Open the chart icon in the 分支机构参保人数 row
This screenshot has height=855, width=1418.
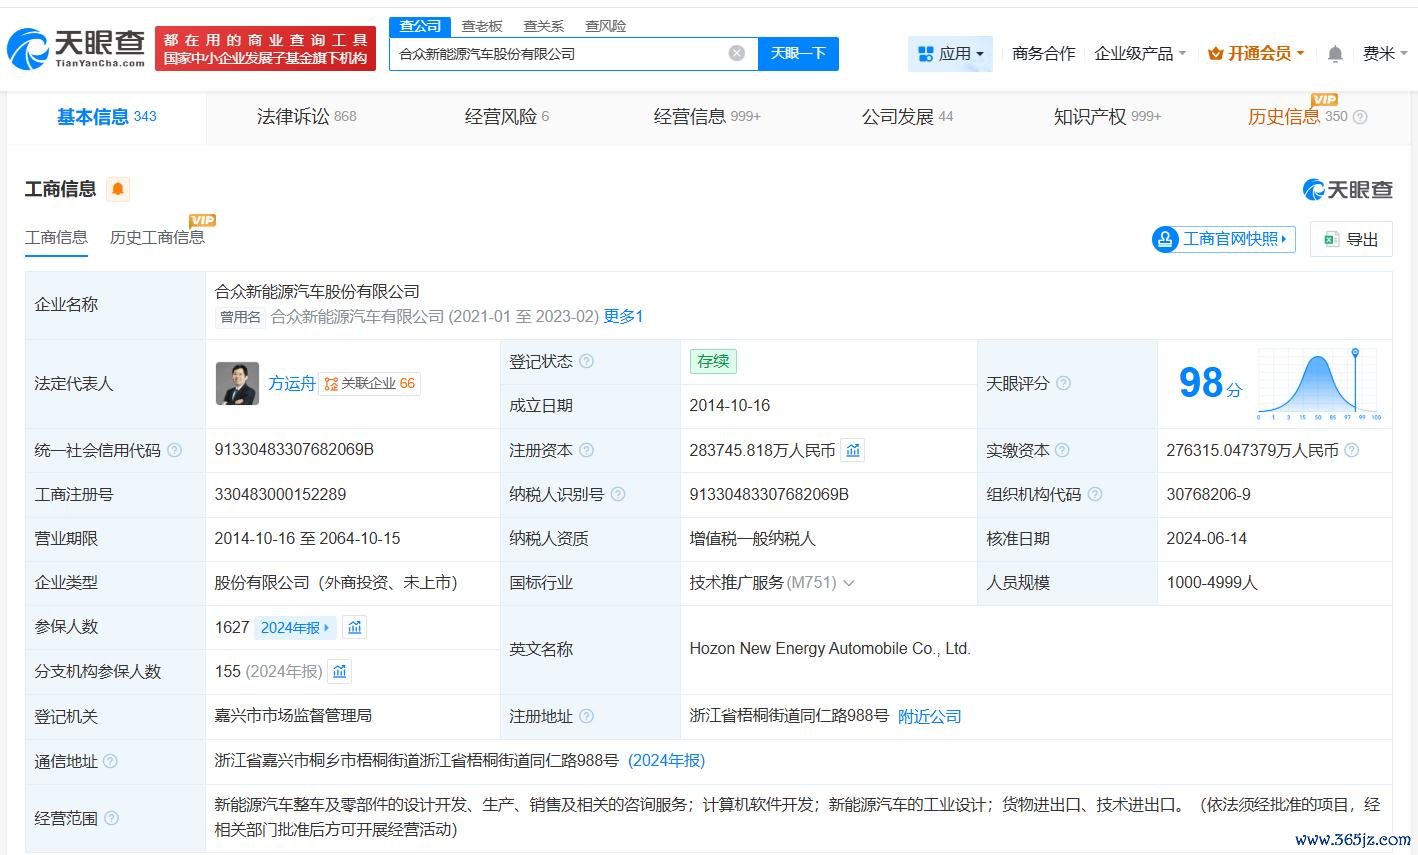(340, 671)
